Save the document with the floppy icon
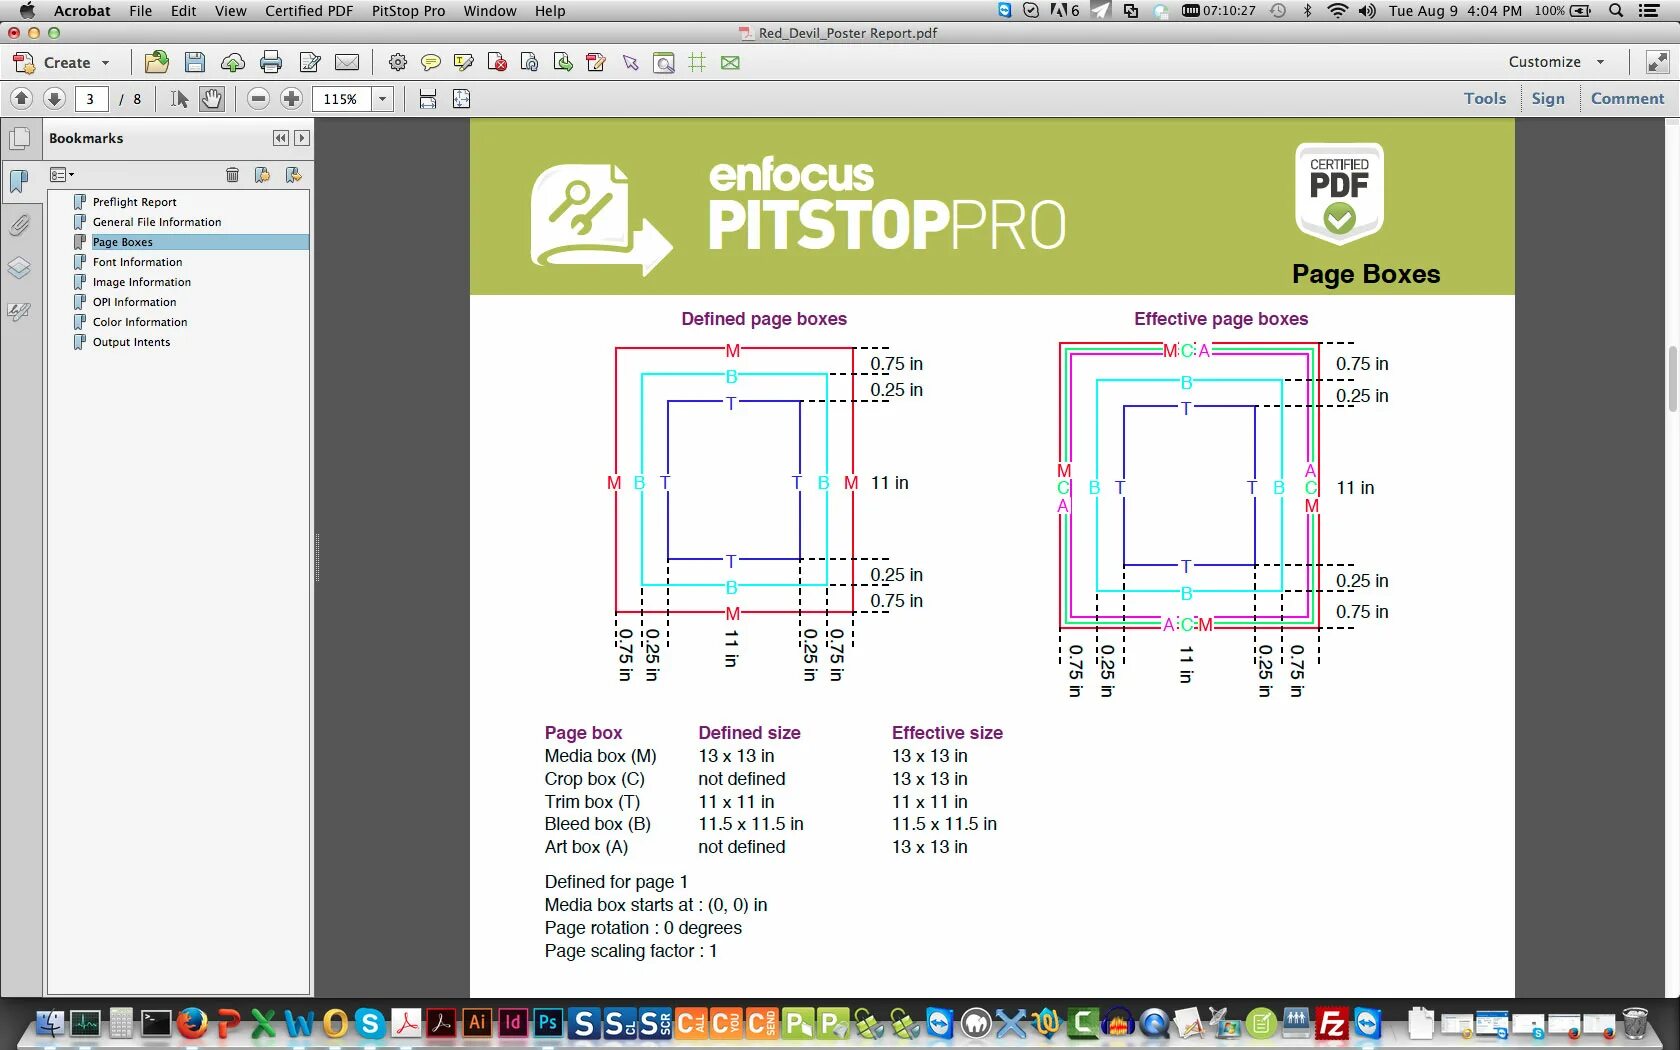 [195, 62]
